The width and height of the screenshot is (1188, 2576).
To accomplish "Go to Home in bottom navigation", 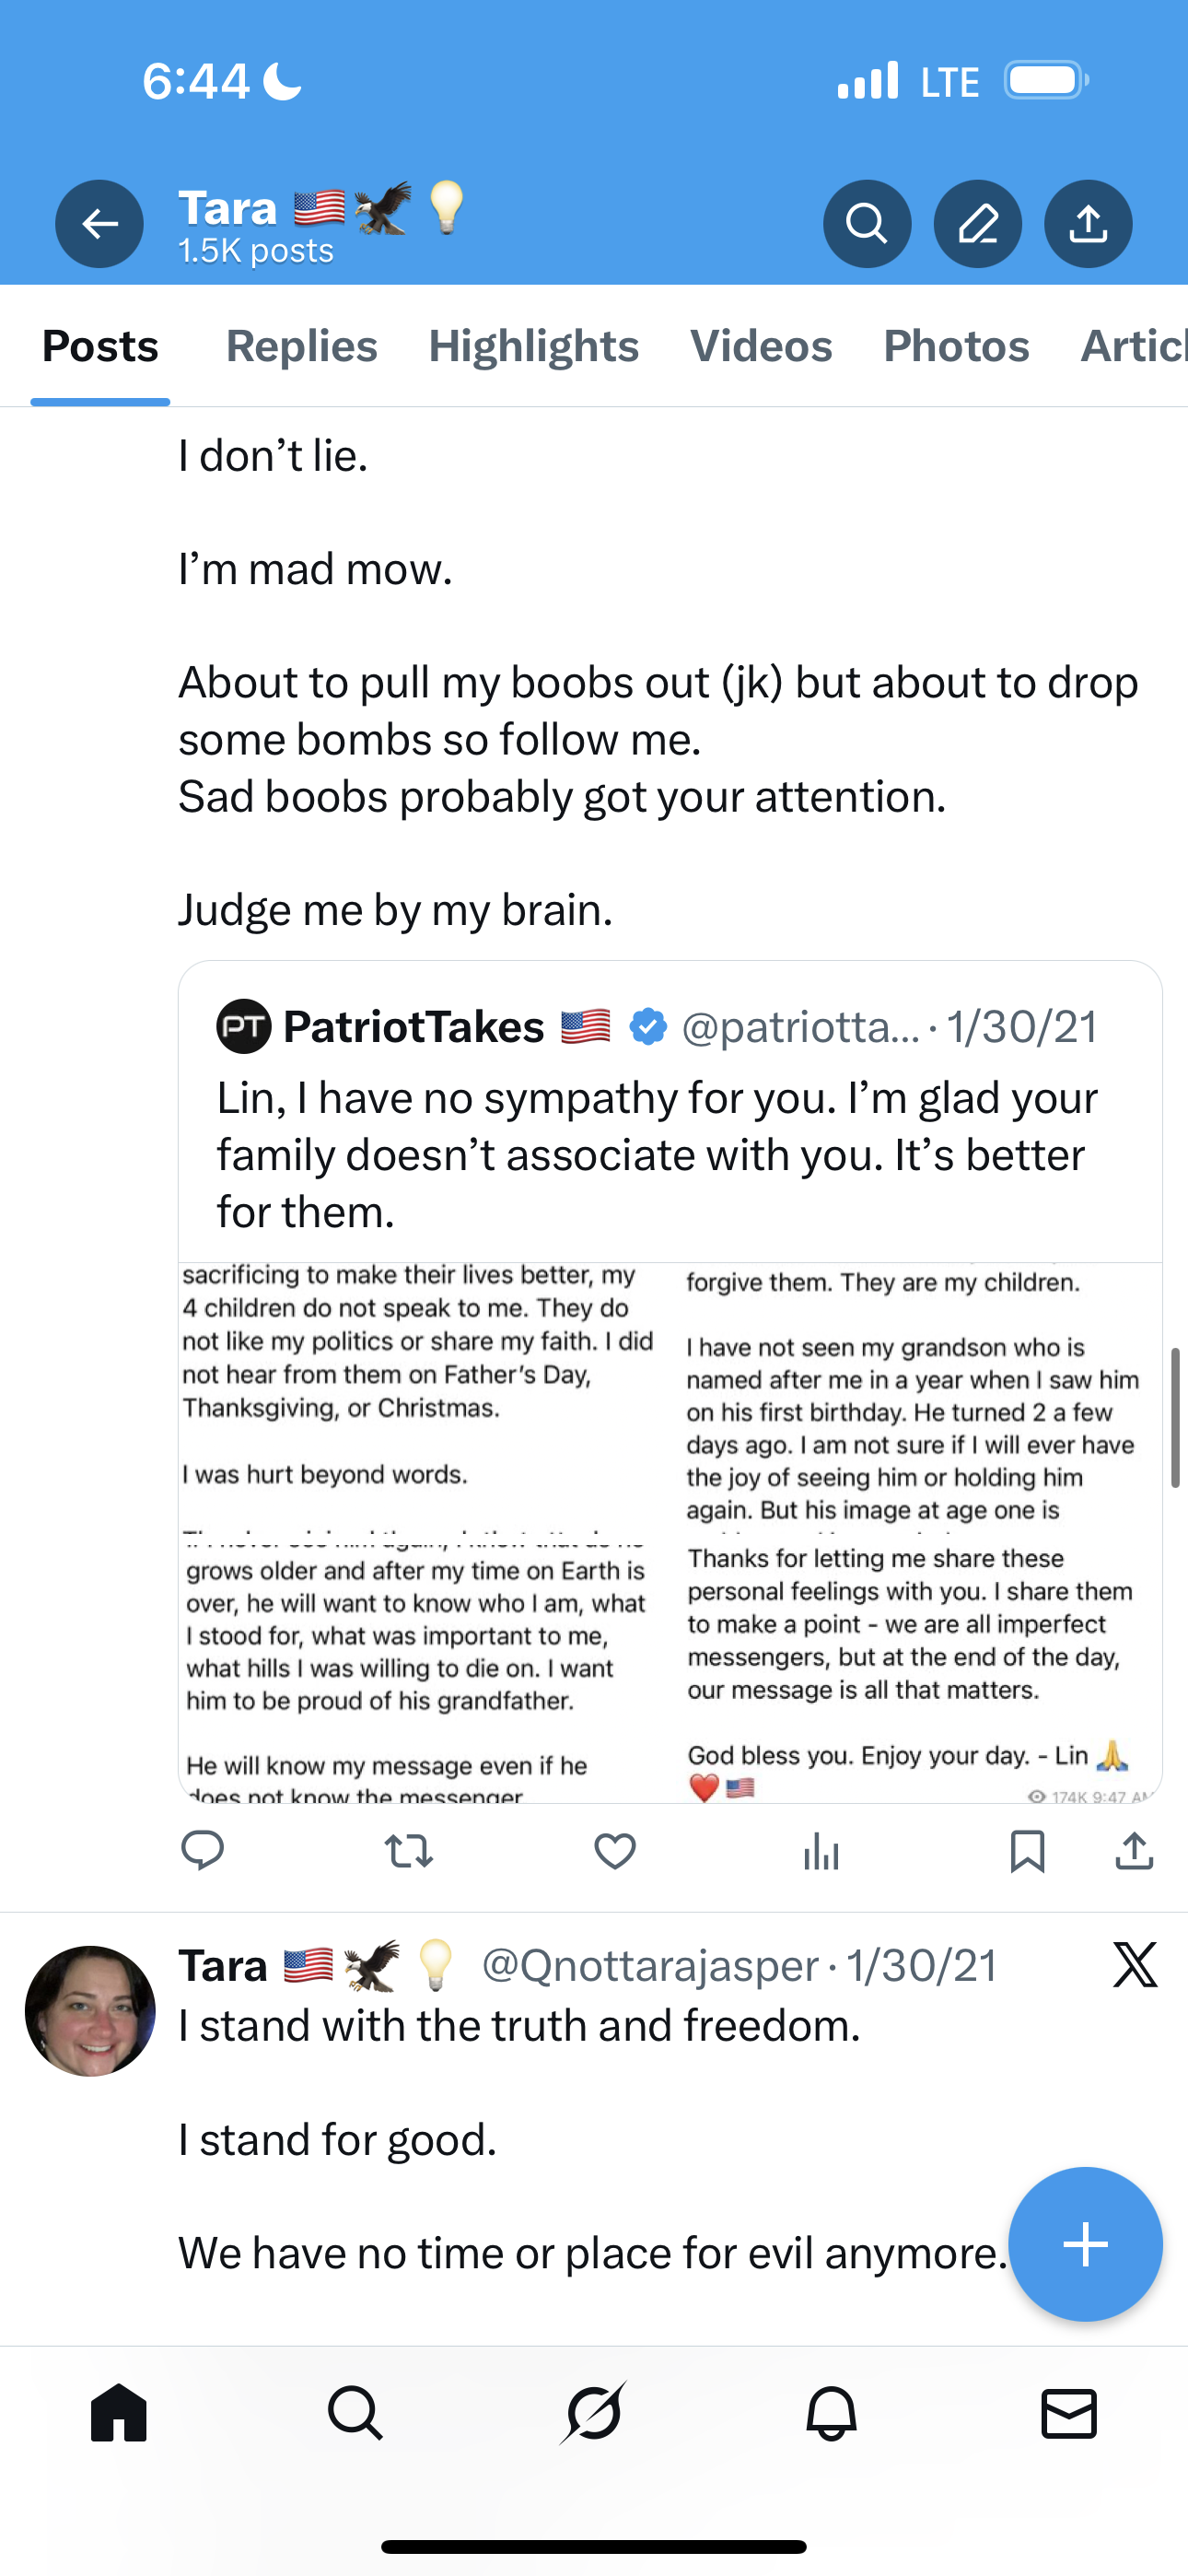I will [119, 2413].
